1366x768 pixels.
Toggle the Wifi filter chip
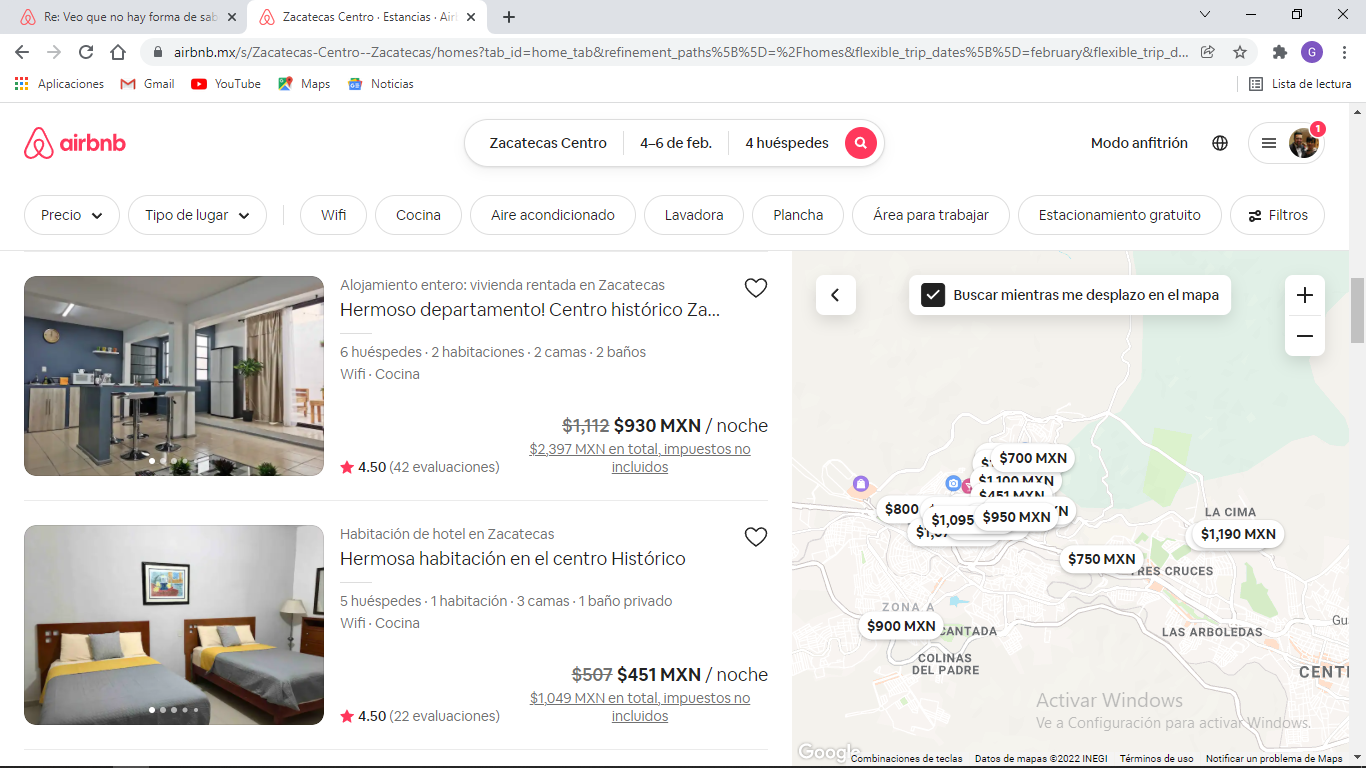333,215
